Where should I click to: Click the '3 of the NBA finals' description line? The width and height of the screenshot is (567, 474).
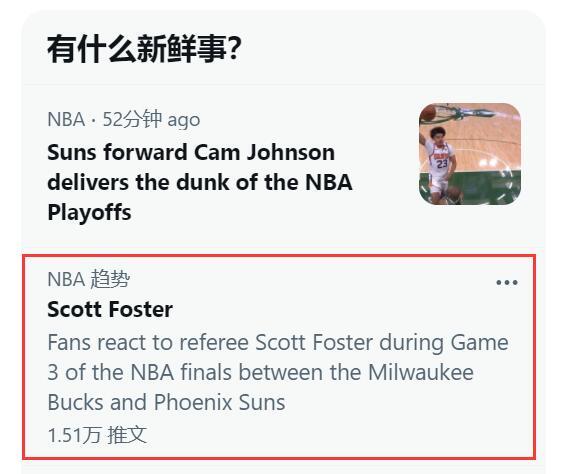[260, 372]
